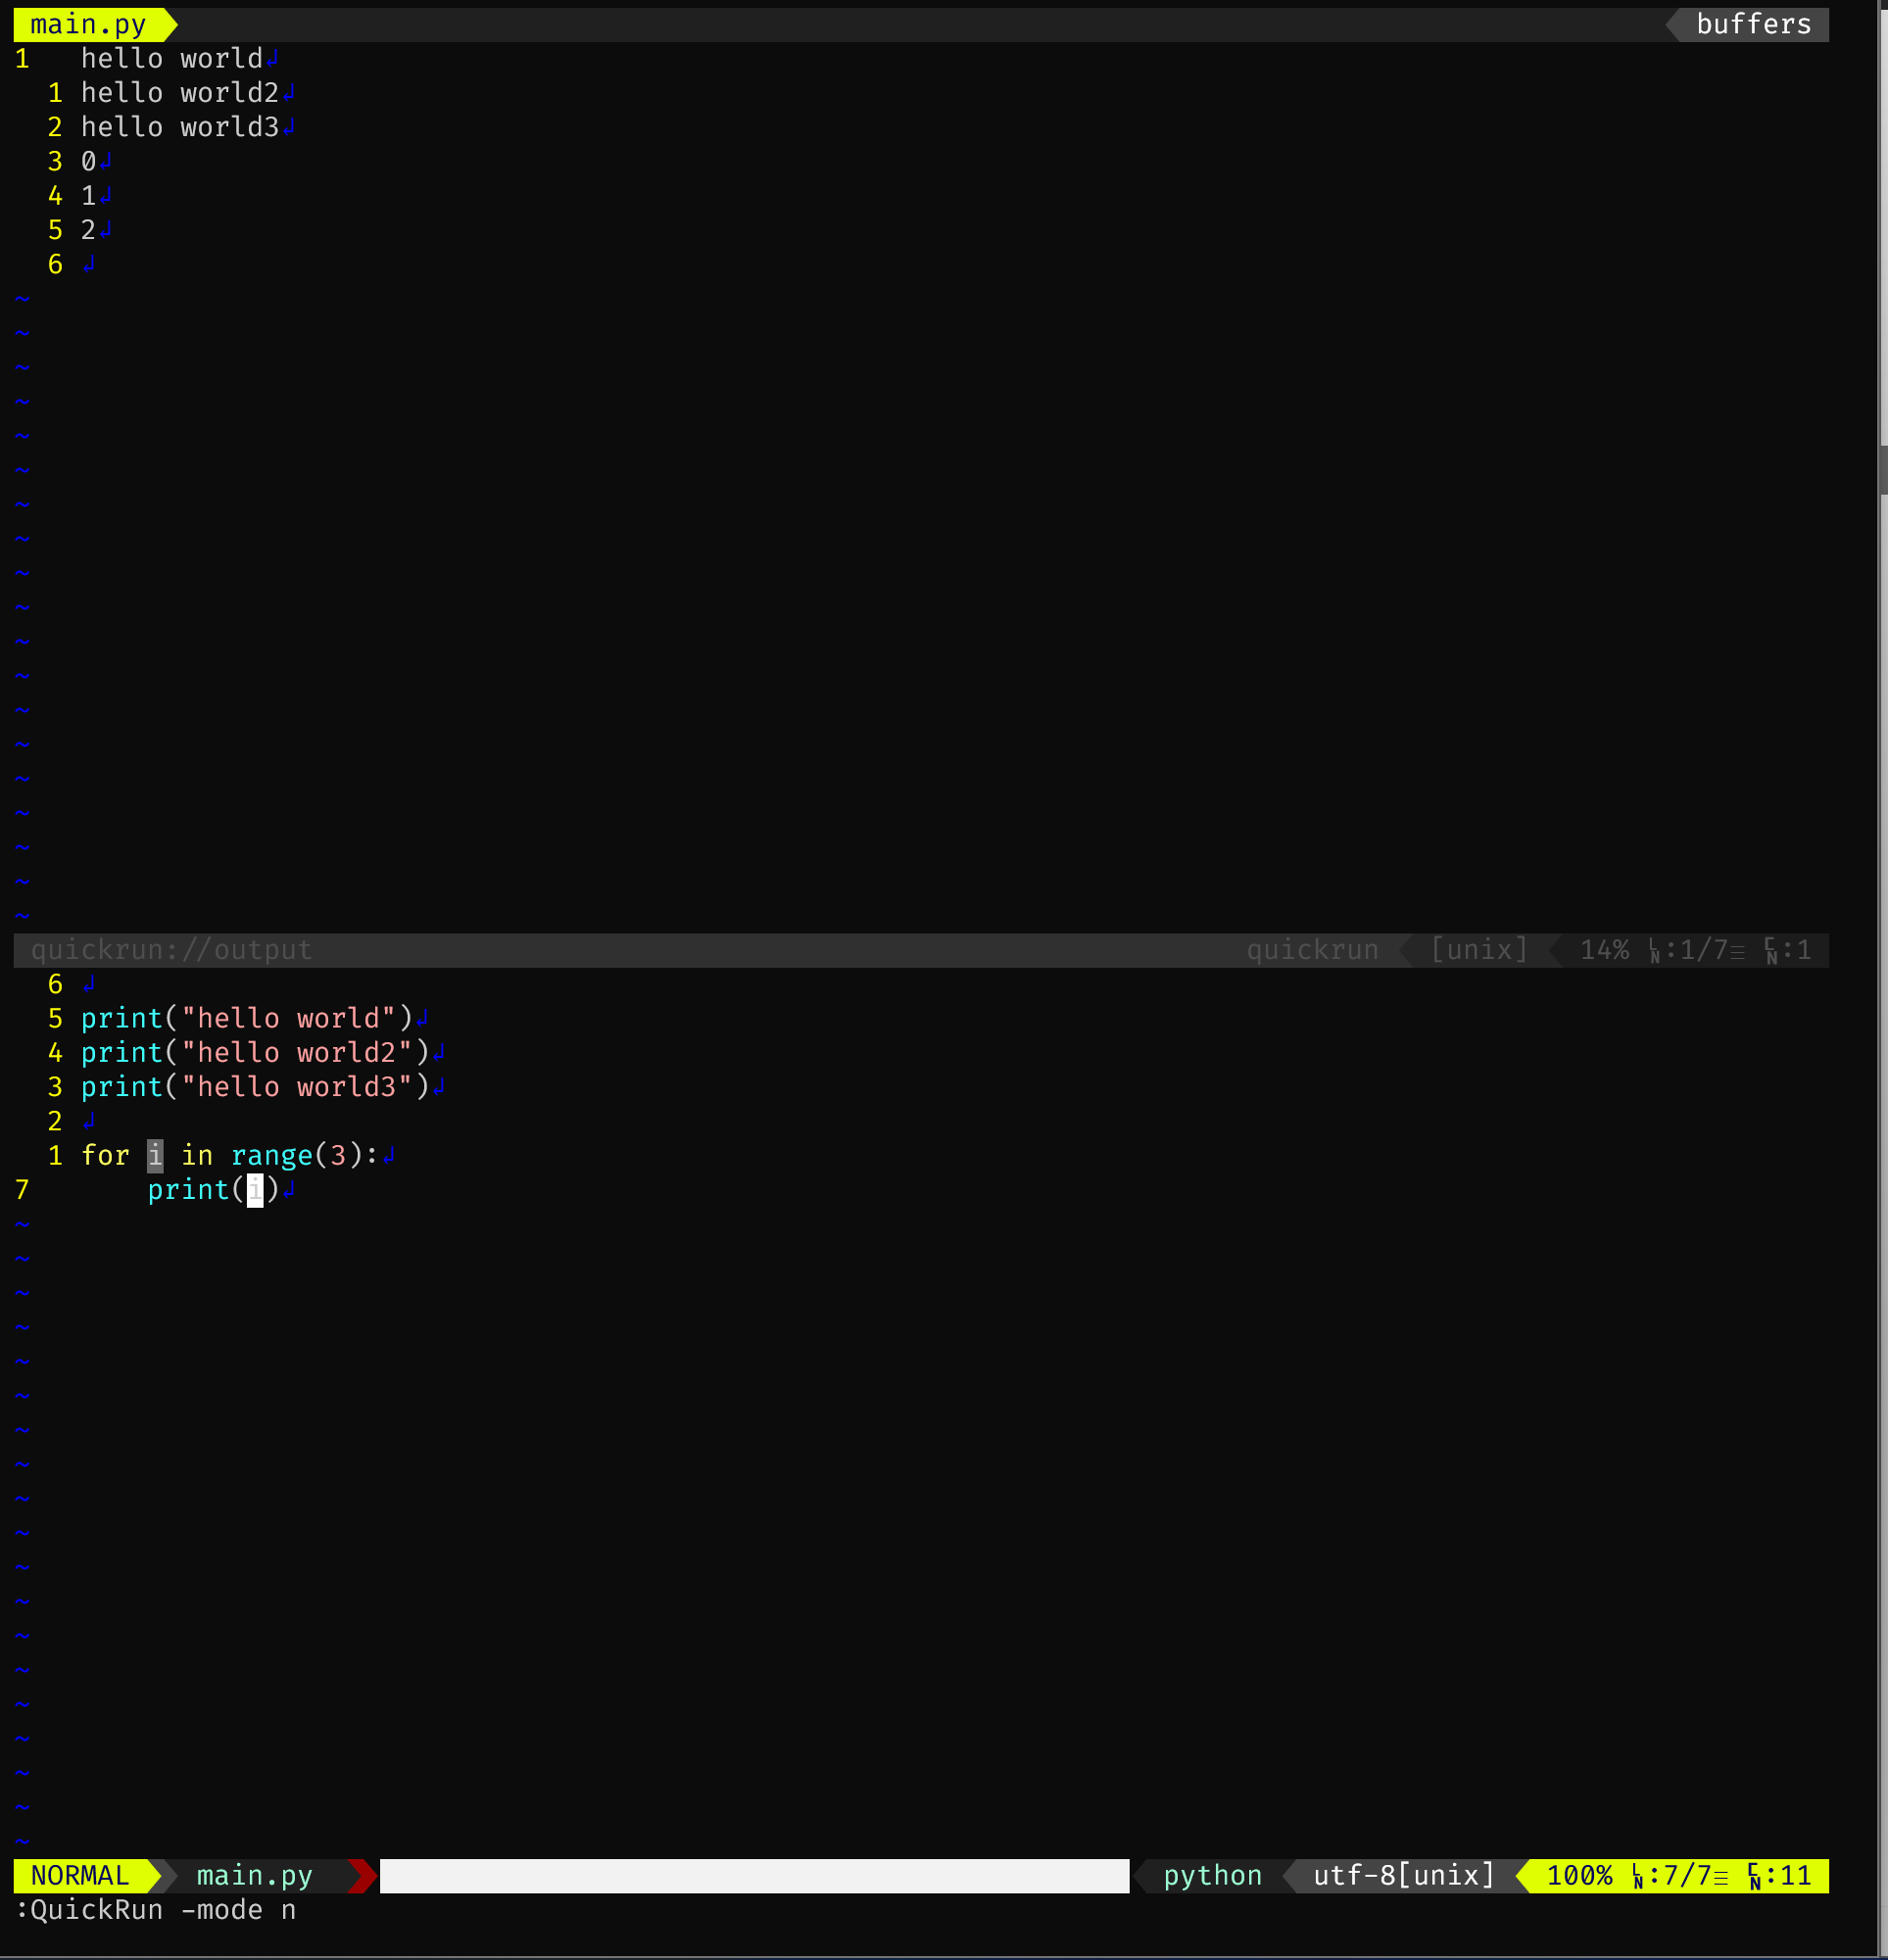Click the utf-8[unix] encoding indicator

coord(1403,1875)
